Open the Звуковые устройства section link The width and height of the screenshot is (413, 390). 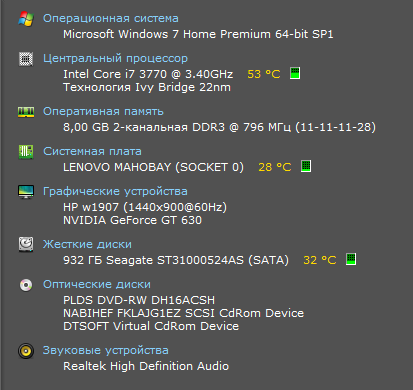point(106,350)
